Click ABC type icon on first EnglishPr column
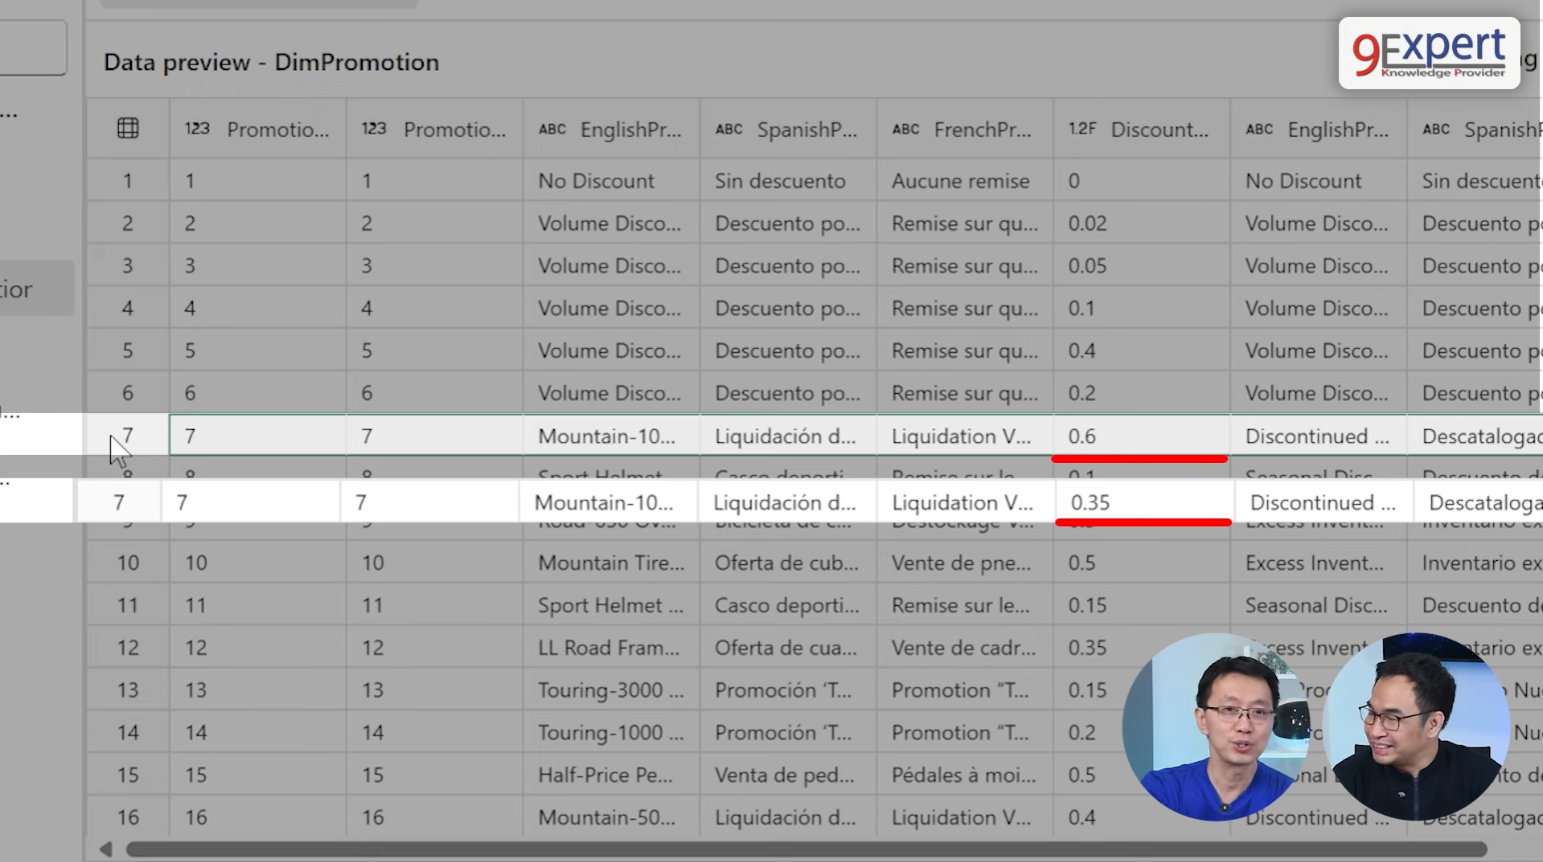Image resolution: width=1543 pixels, height=862 pixels. point(552,129)
